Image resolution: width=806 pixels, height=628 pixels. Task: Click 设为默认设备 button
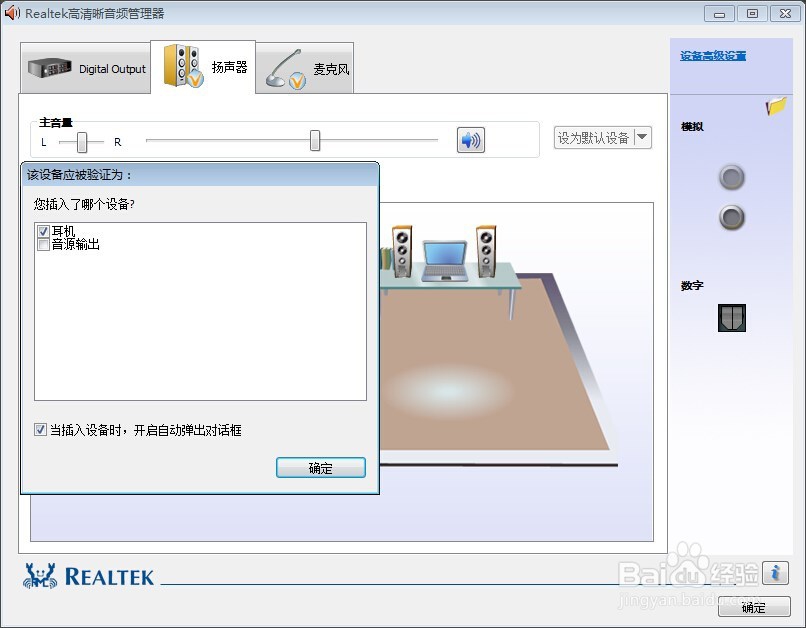[594, 138]
